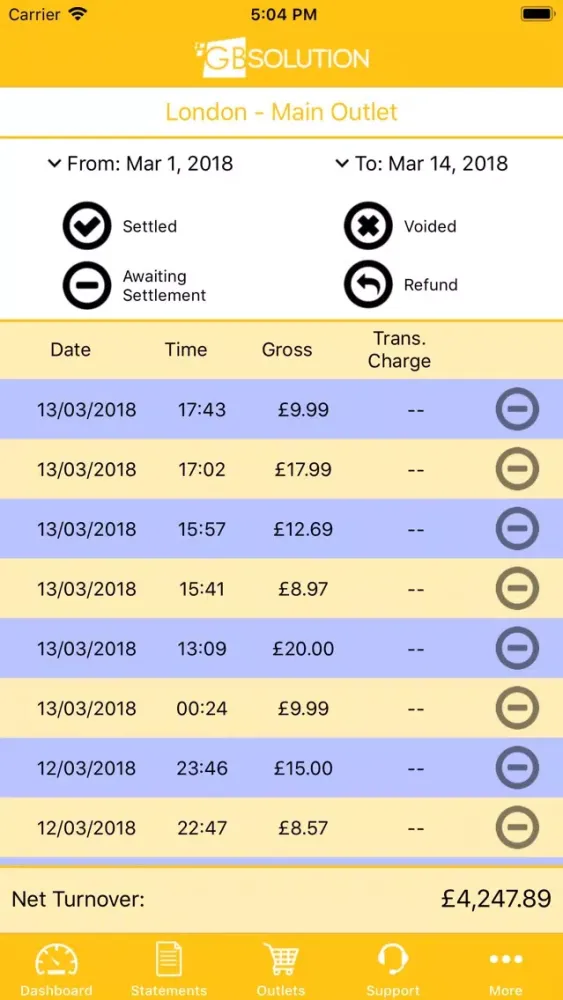The width and height of the screenshot is (563, 1000).
Task: Click the GB Solution logo in header
Action: pyautogui.click(x=282, y=59)
